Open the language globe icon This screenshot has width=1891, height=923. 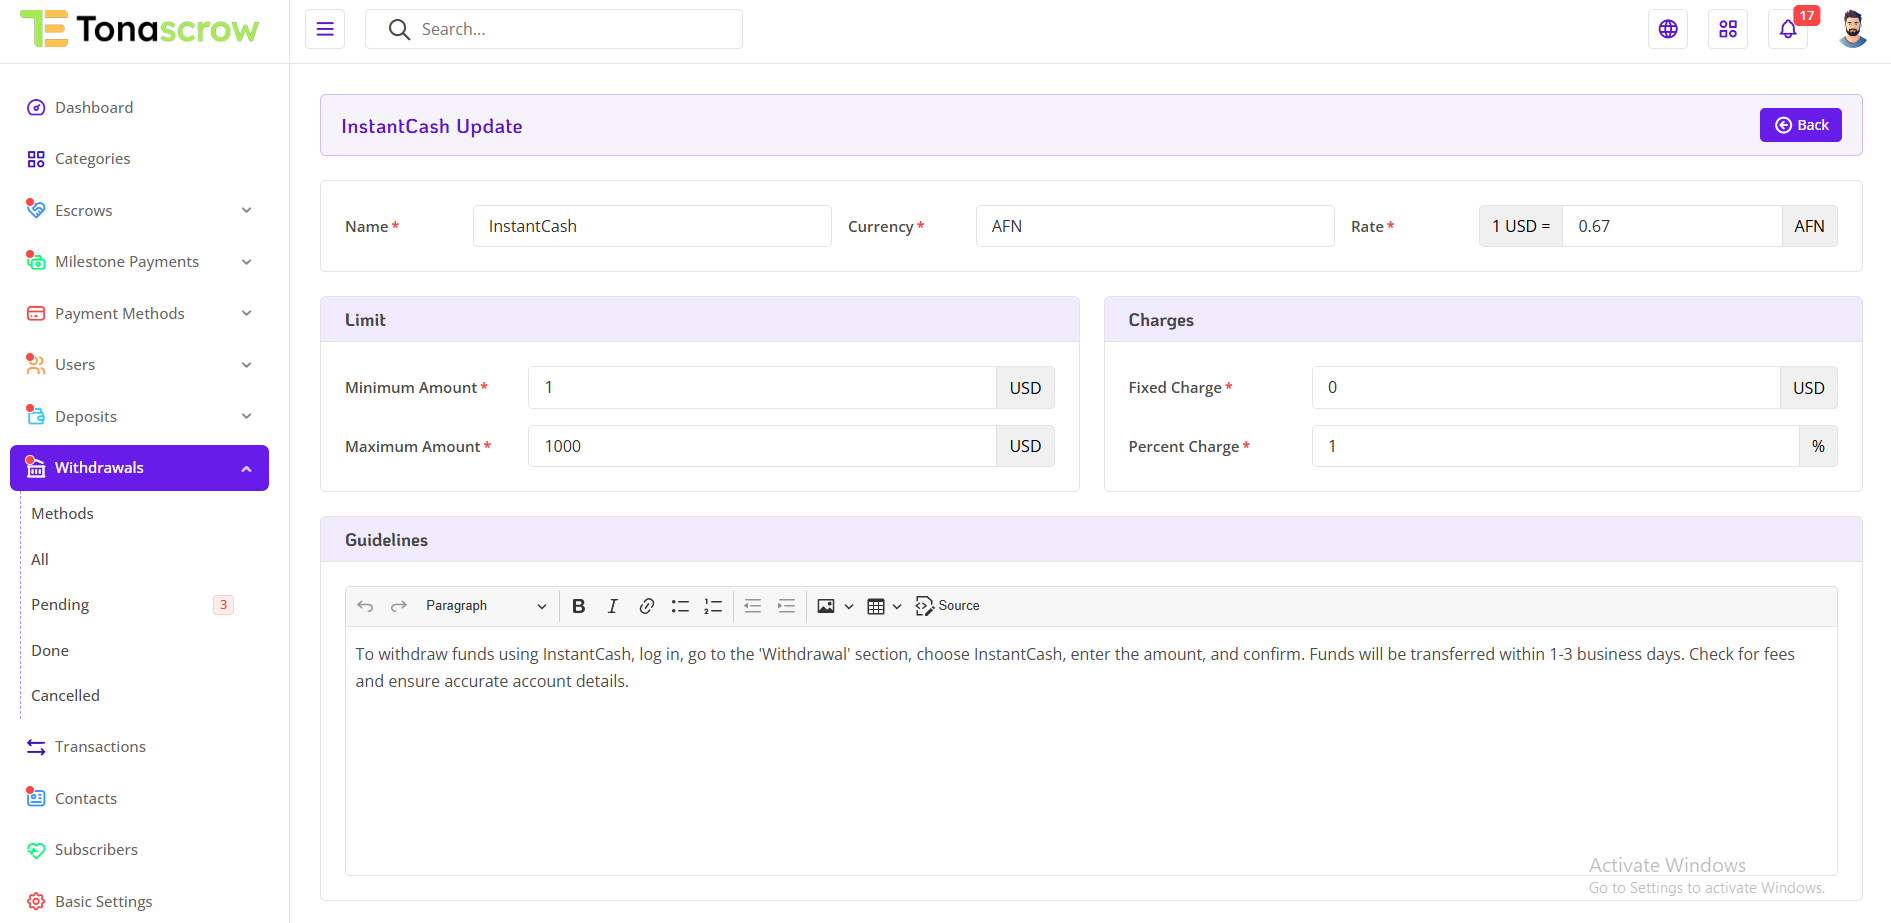1668,29
